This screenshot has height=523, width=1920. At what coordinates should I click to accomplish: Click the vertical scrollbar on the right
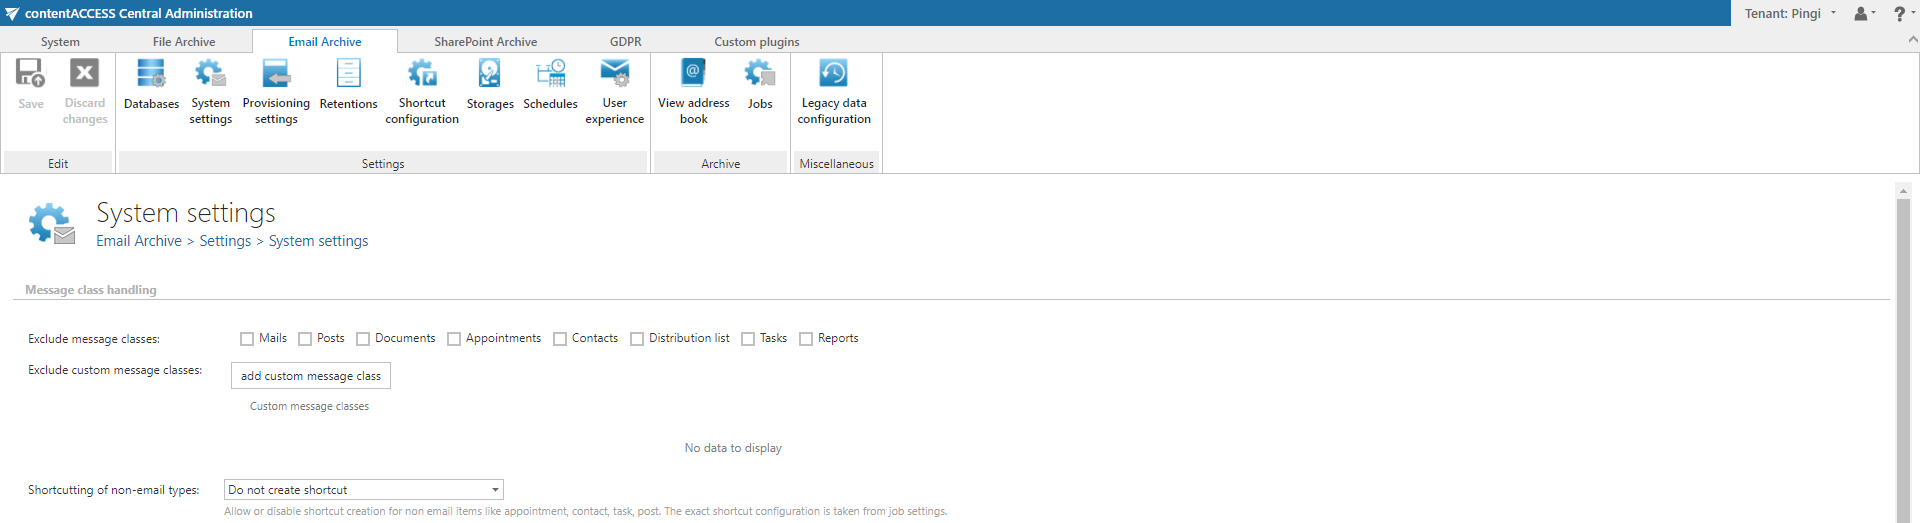click(x=1903, y=350)
